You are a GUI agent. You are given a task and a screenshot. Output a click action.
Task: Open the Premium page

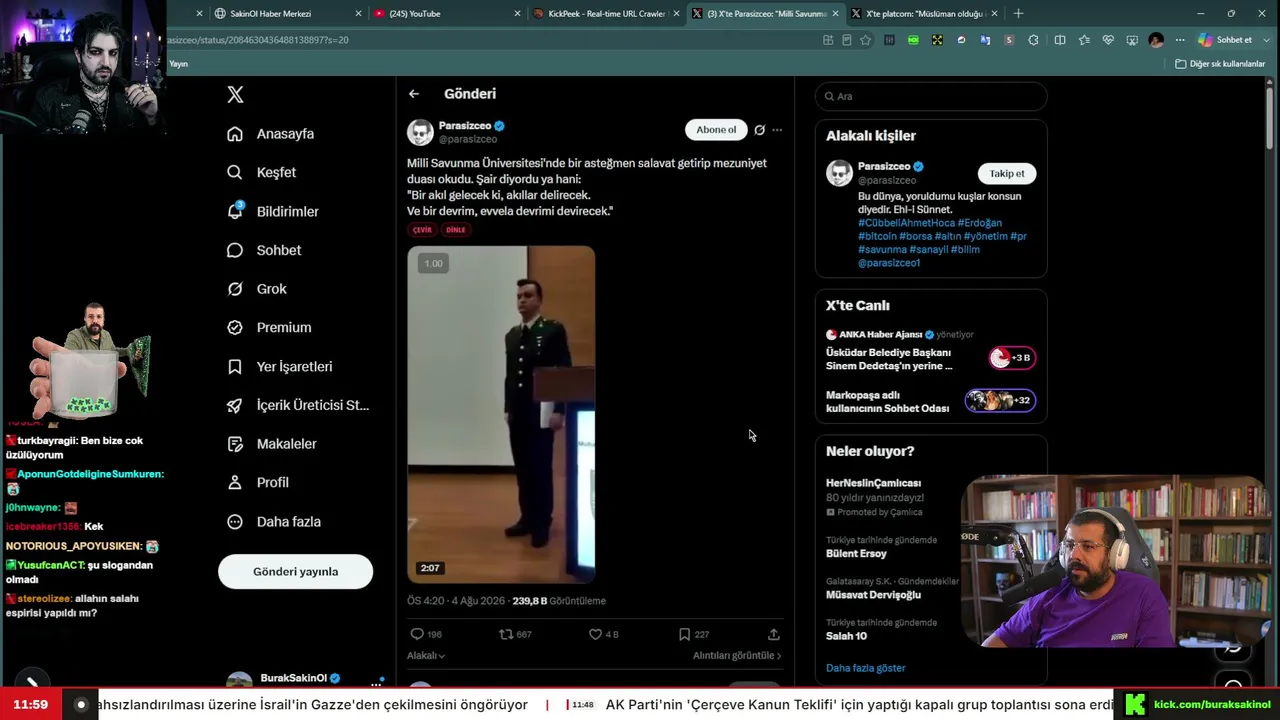pos(269,327)
